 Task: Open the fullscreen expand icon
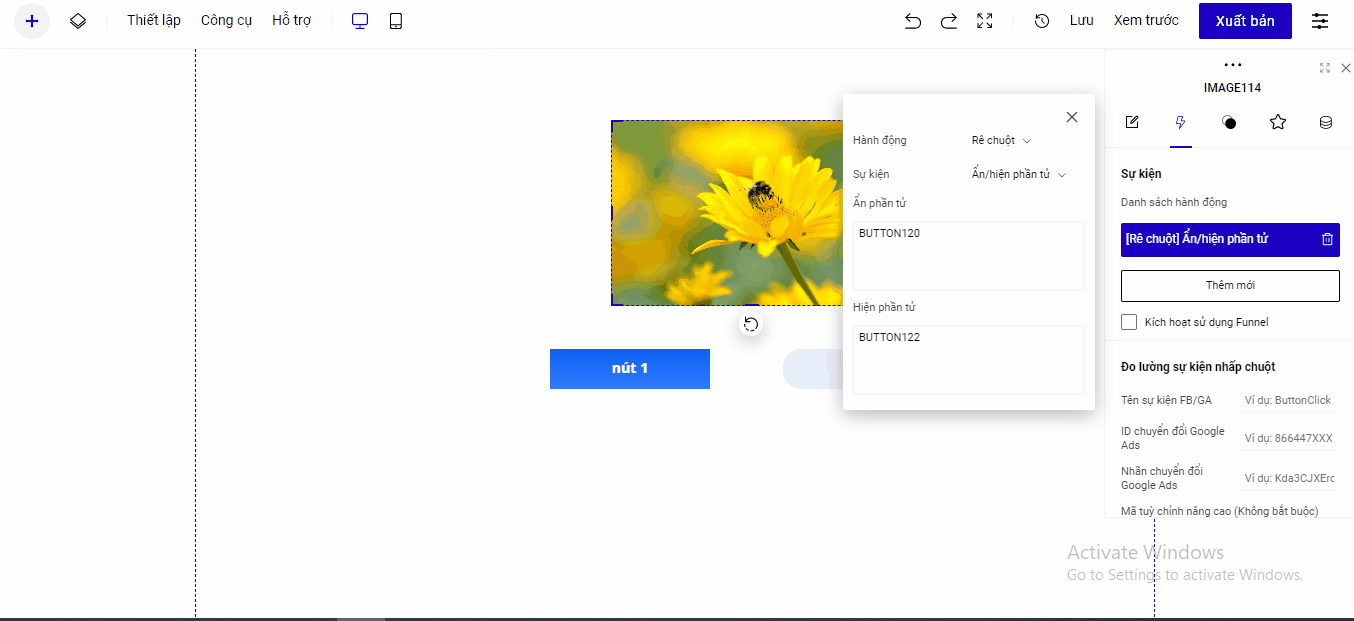(985, 21)
